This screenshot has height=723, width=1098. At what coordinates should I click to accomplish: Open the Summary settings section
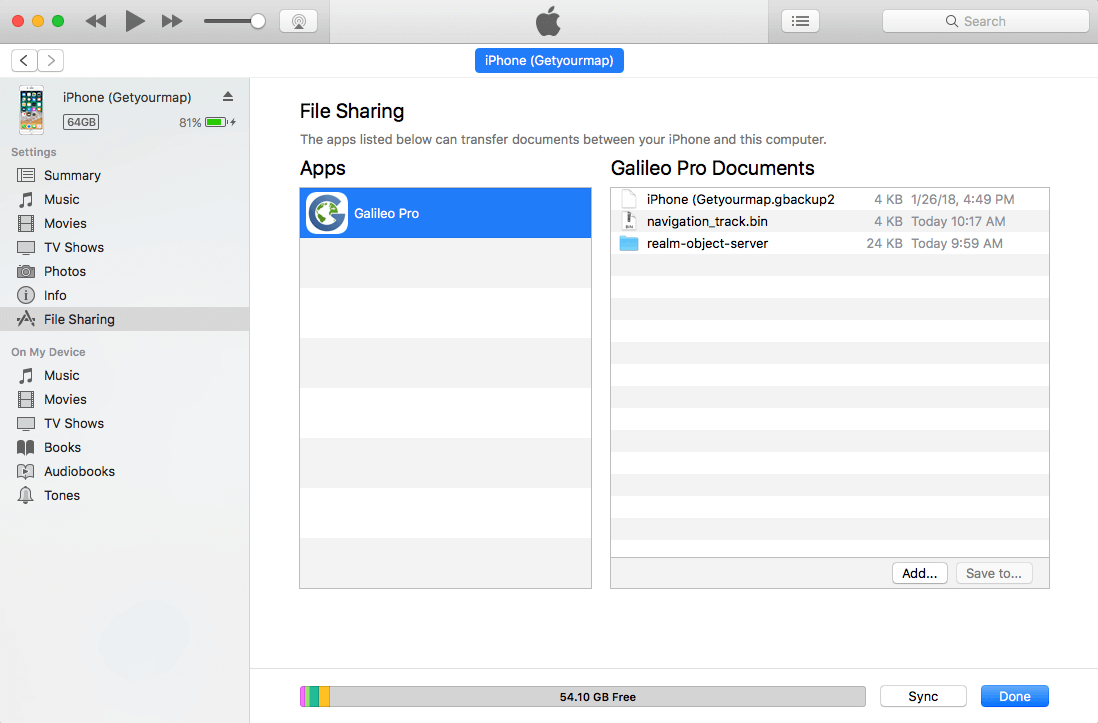tap(72, 175)
